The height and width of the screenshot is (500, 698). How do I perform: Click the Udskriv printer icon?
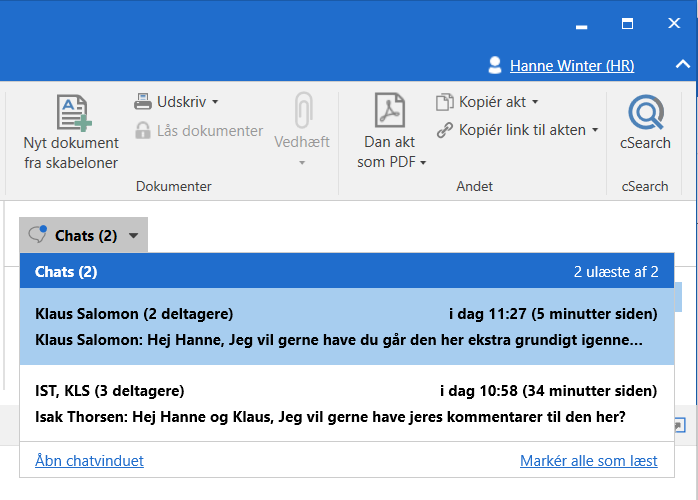(x=143, y=102)
